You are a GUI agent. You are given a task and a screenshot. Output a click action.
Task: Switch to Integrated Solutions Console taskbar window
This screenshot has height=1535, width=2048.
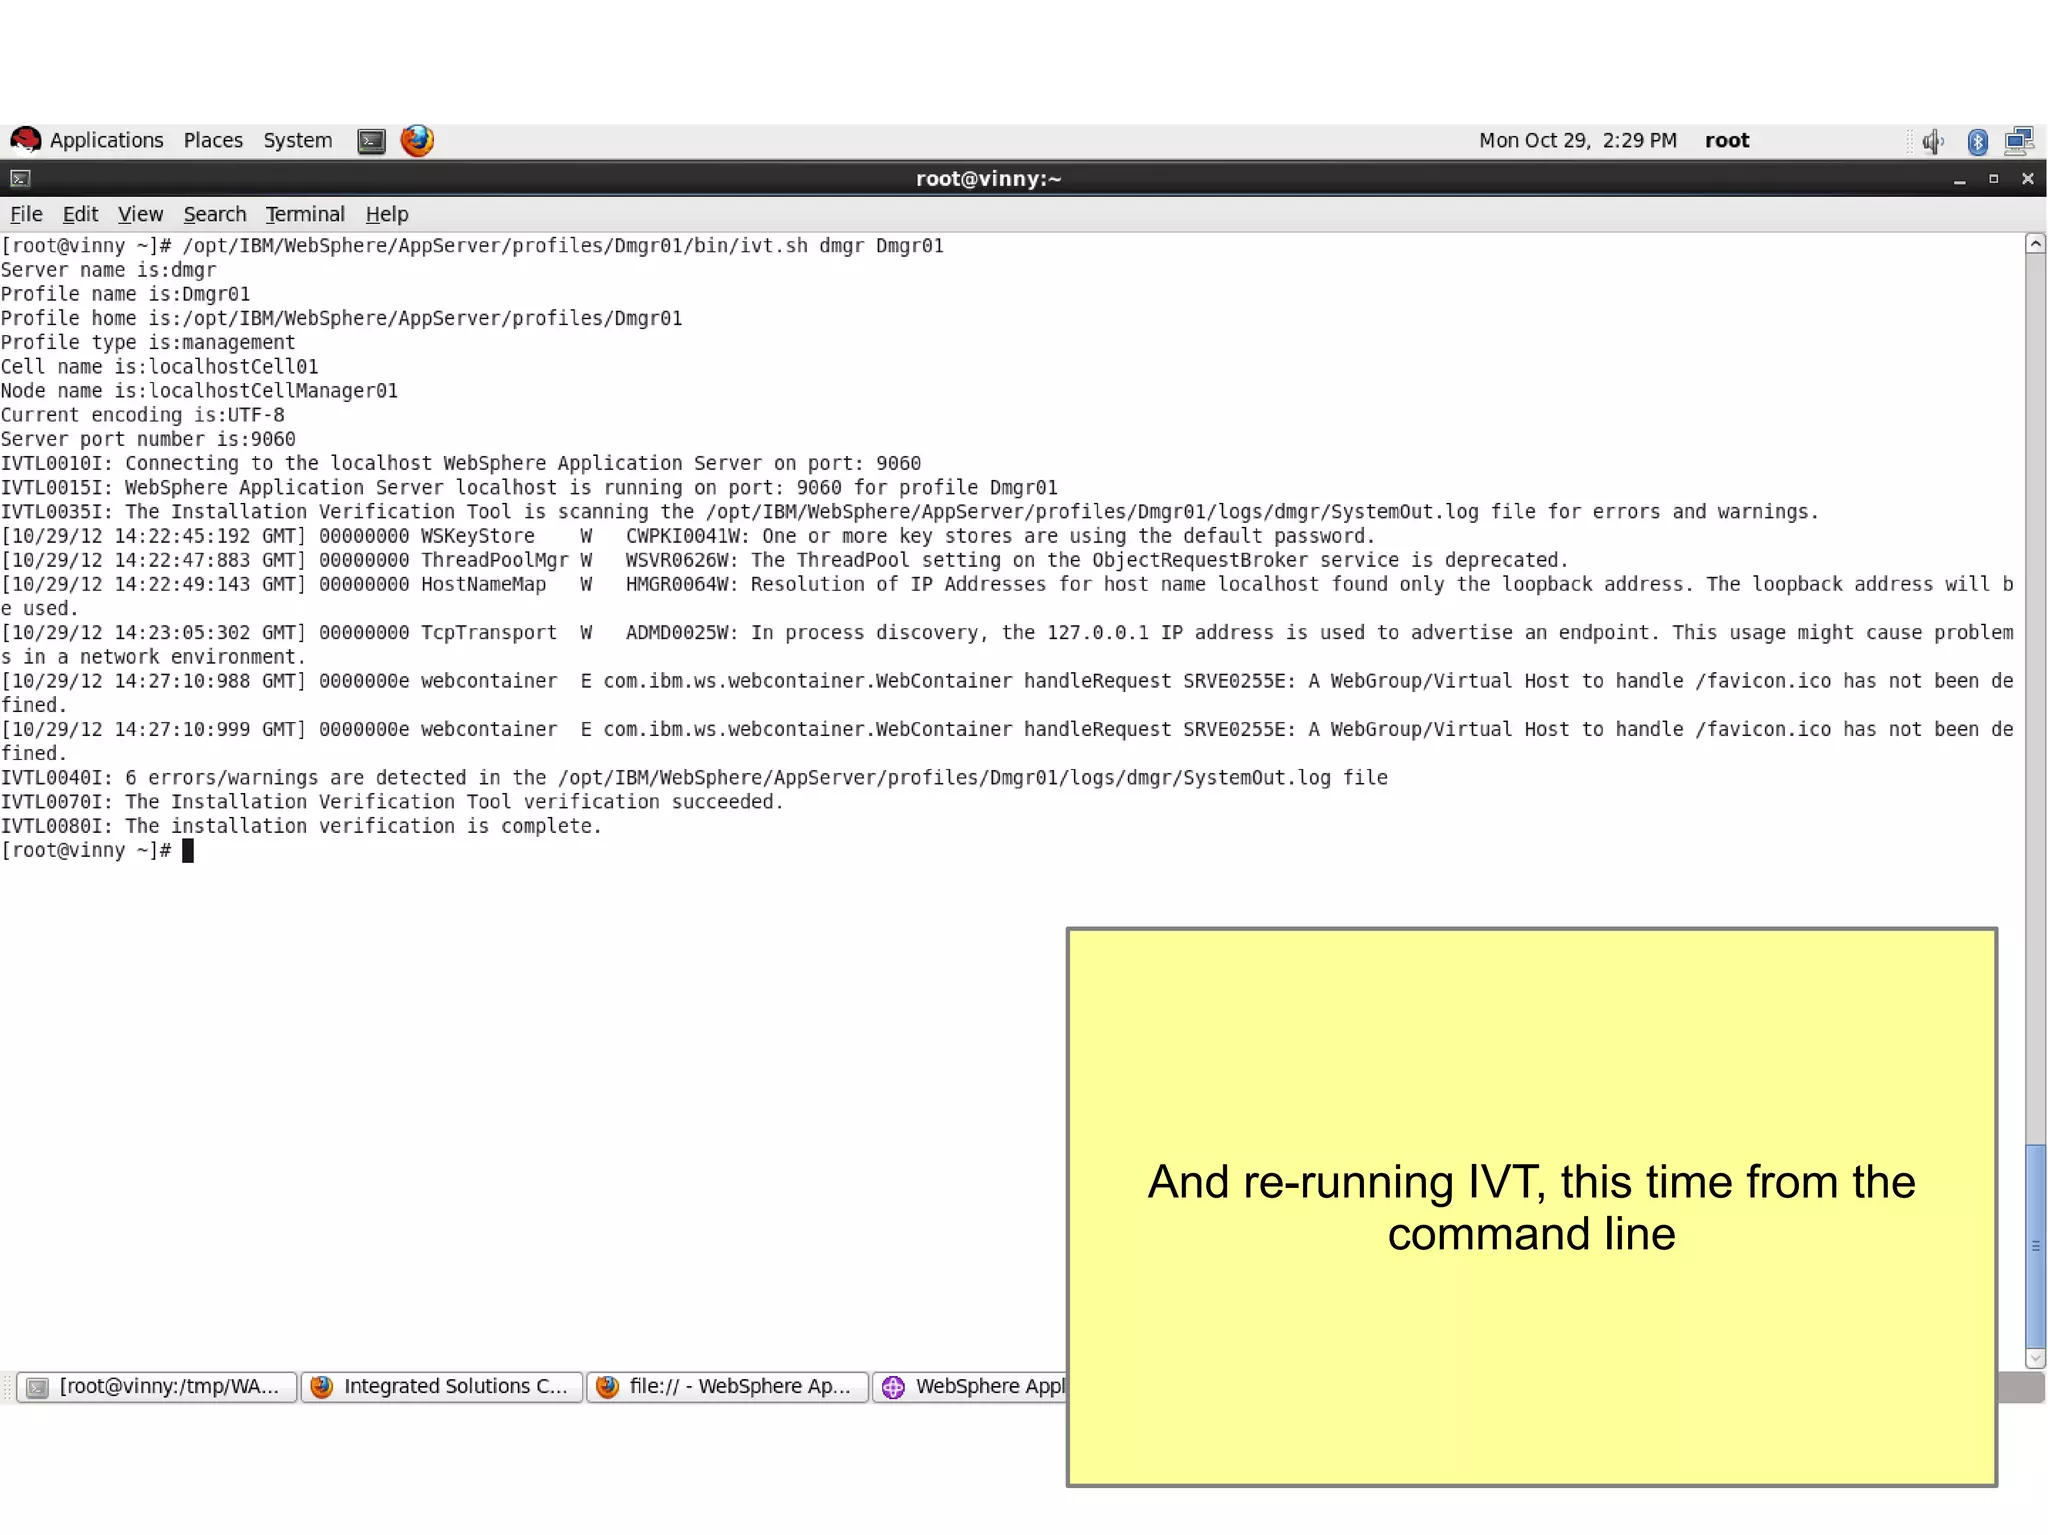coord(442,1387)
